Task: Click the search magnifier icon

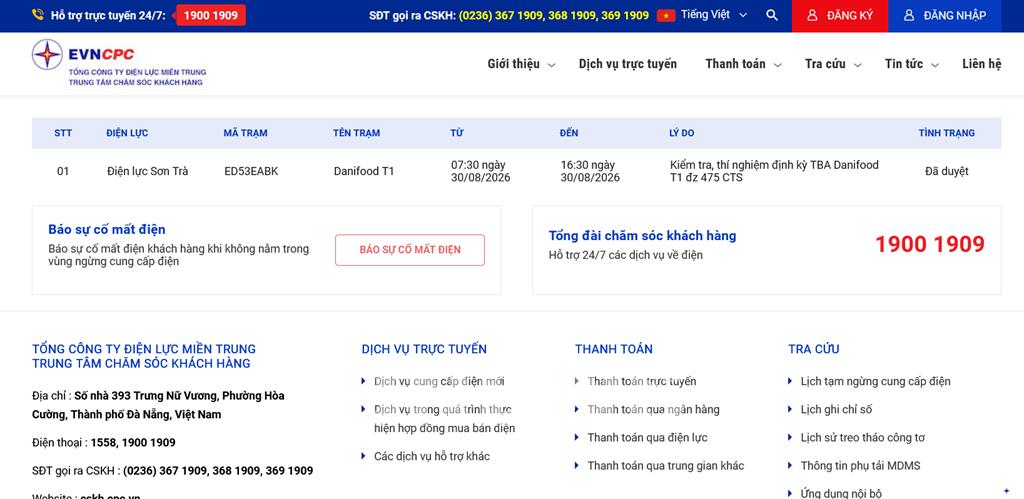Action: pyautogui.click(x=772, y=15)
